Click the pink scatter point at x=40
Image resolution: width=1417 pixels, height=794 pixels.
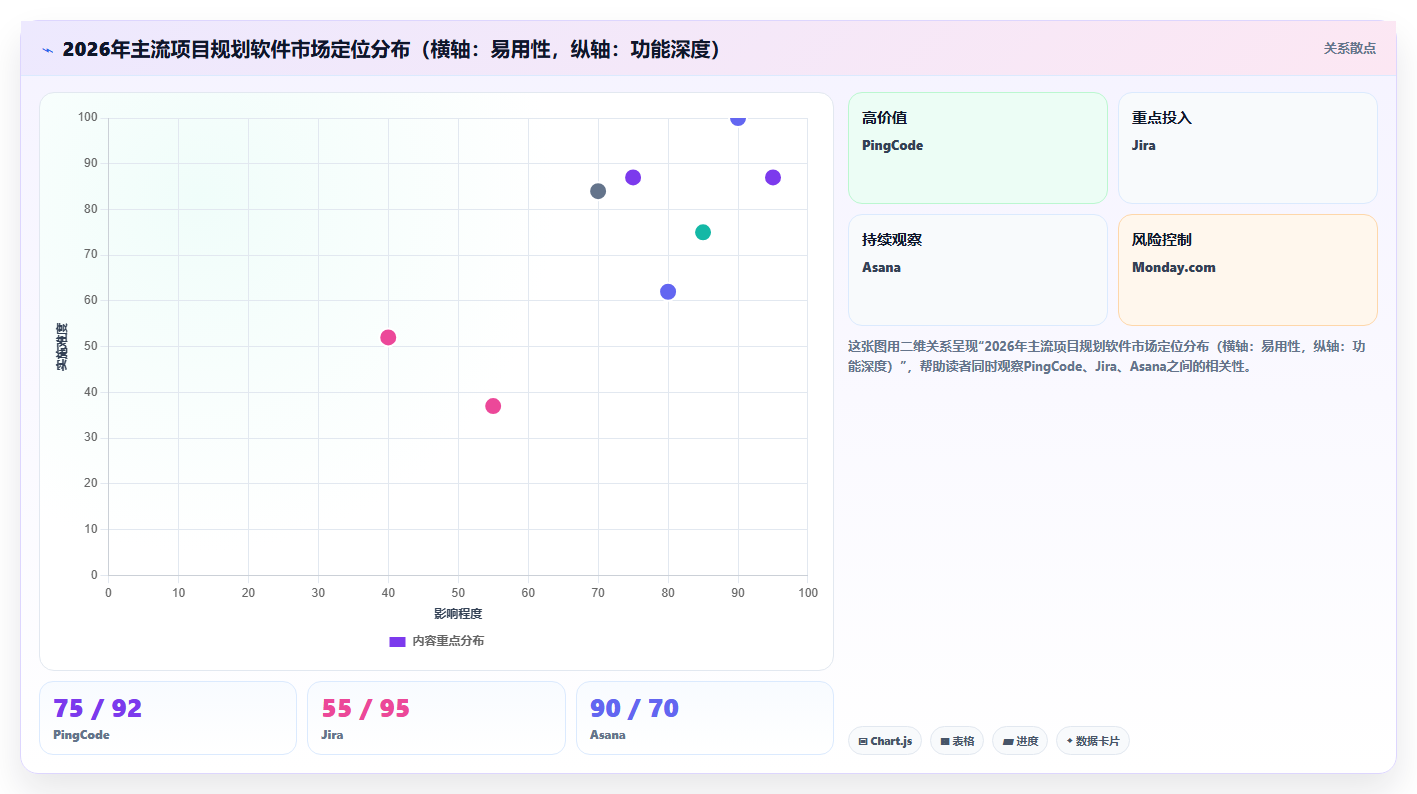pos(388,337)
